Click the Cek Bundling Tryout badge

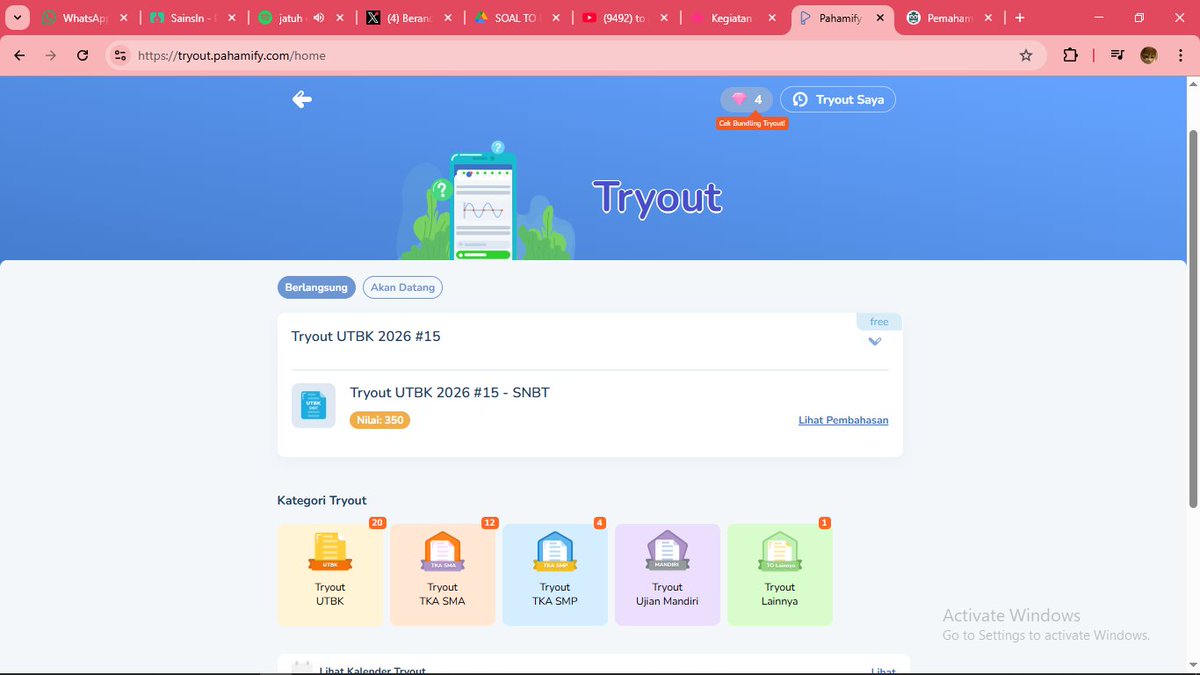(752, 123)
